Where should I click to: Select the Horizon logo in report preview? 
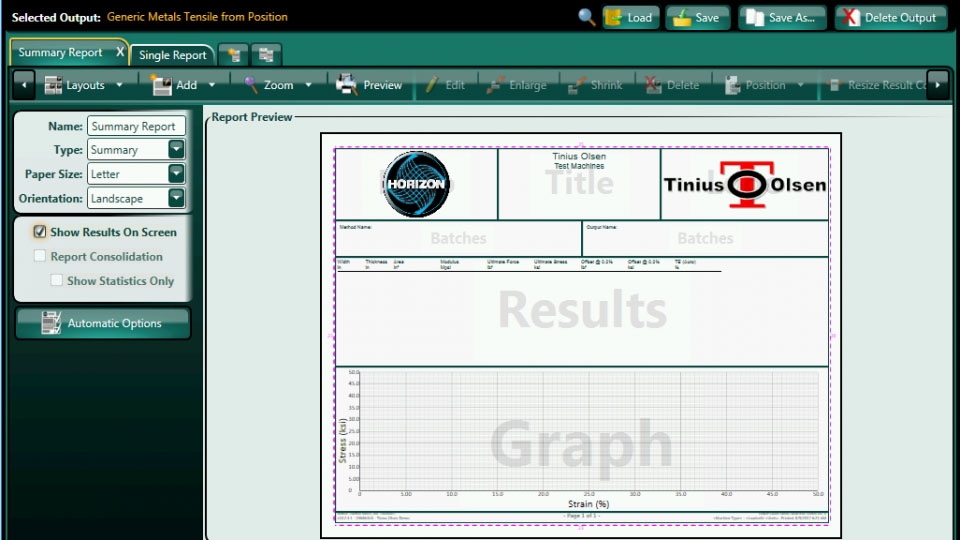pos(416,184)
